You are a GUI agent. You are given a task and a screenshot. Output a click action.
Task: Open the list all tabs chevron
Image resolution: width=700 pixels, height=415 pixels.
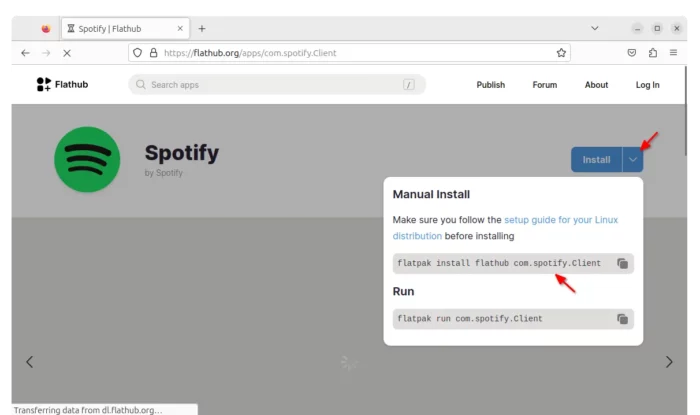(595, 28)
